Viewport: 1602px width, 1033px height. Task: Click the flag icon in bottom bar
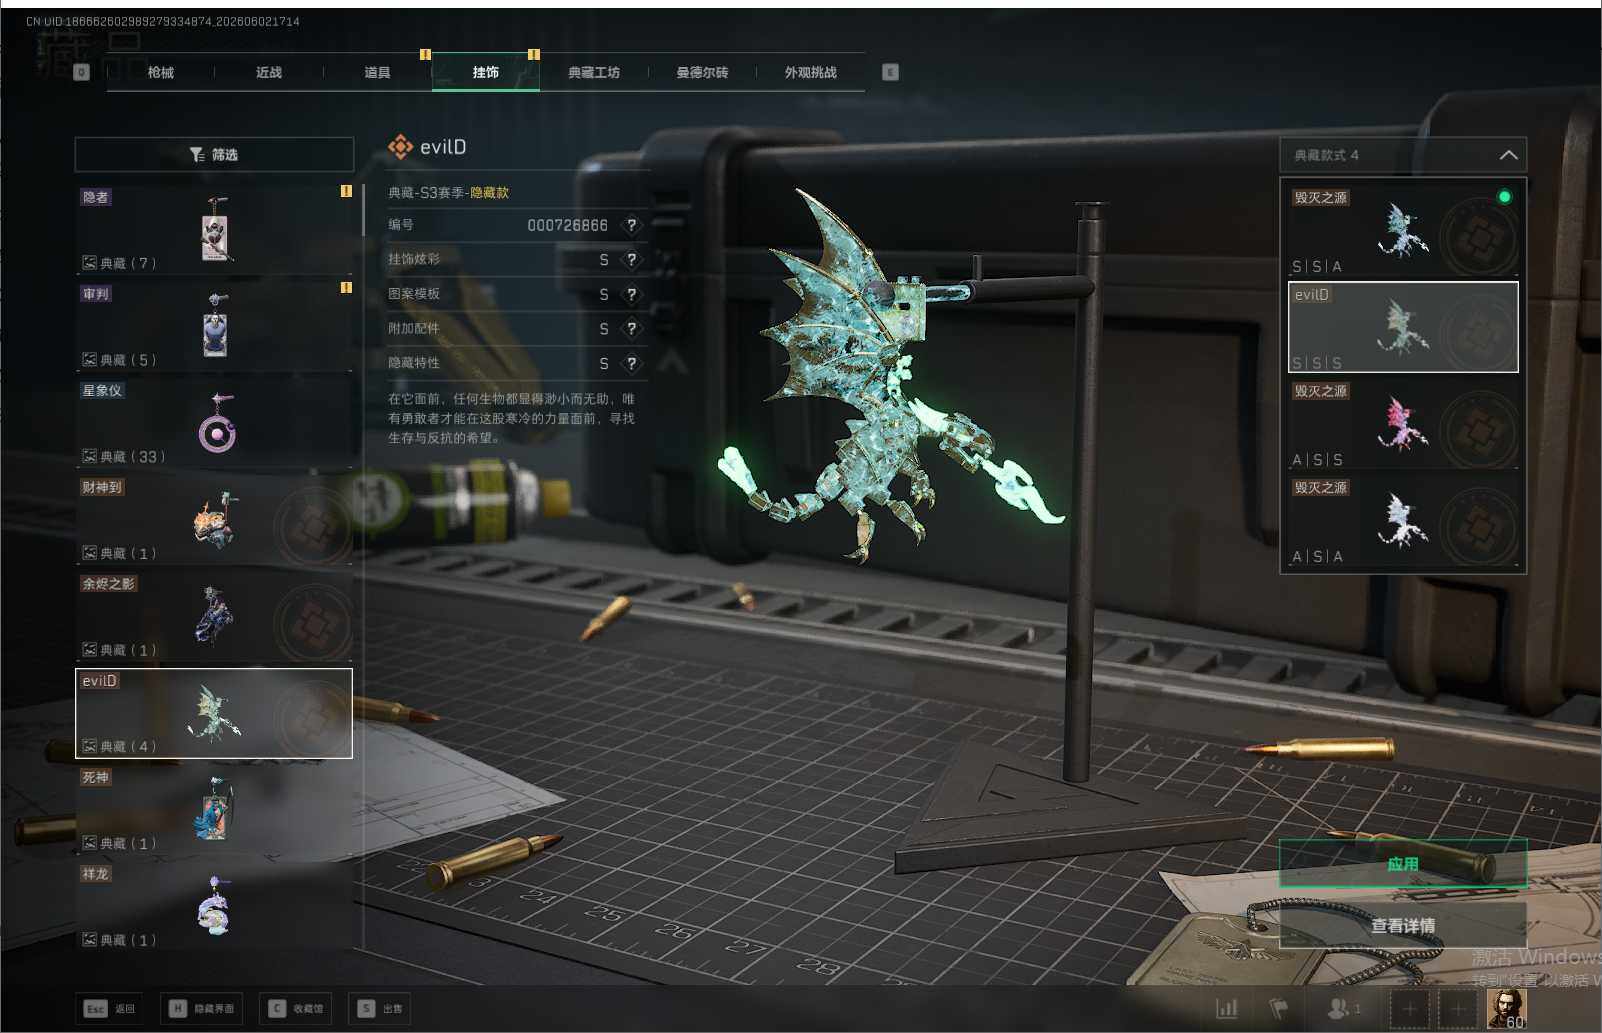(x=1278, y=1008)
